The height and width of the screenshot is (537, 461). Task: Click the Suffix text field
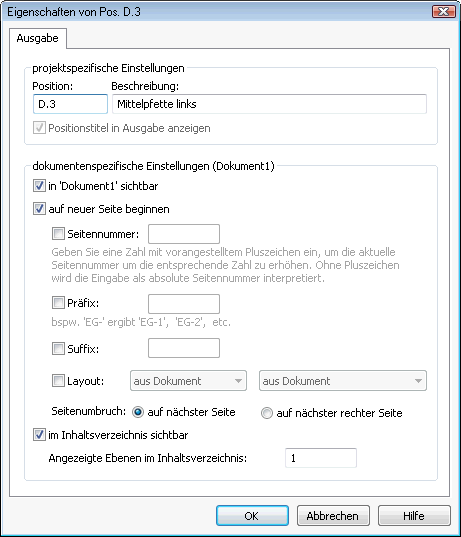coord(184,348)
